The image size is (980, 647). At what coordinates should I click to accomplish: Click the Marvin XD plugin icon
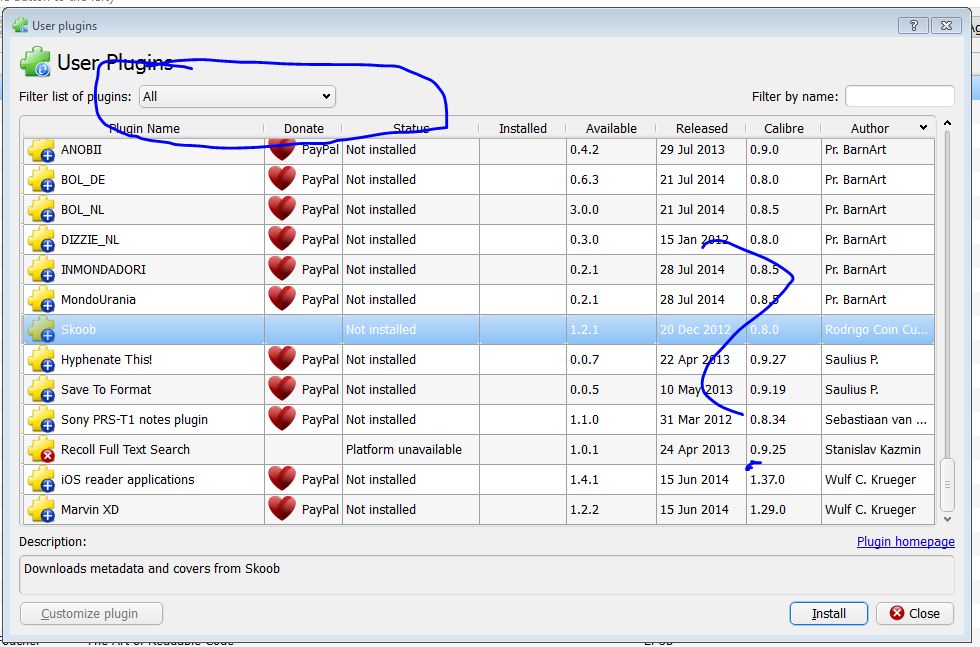pos(41,510)
